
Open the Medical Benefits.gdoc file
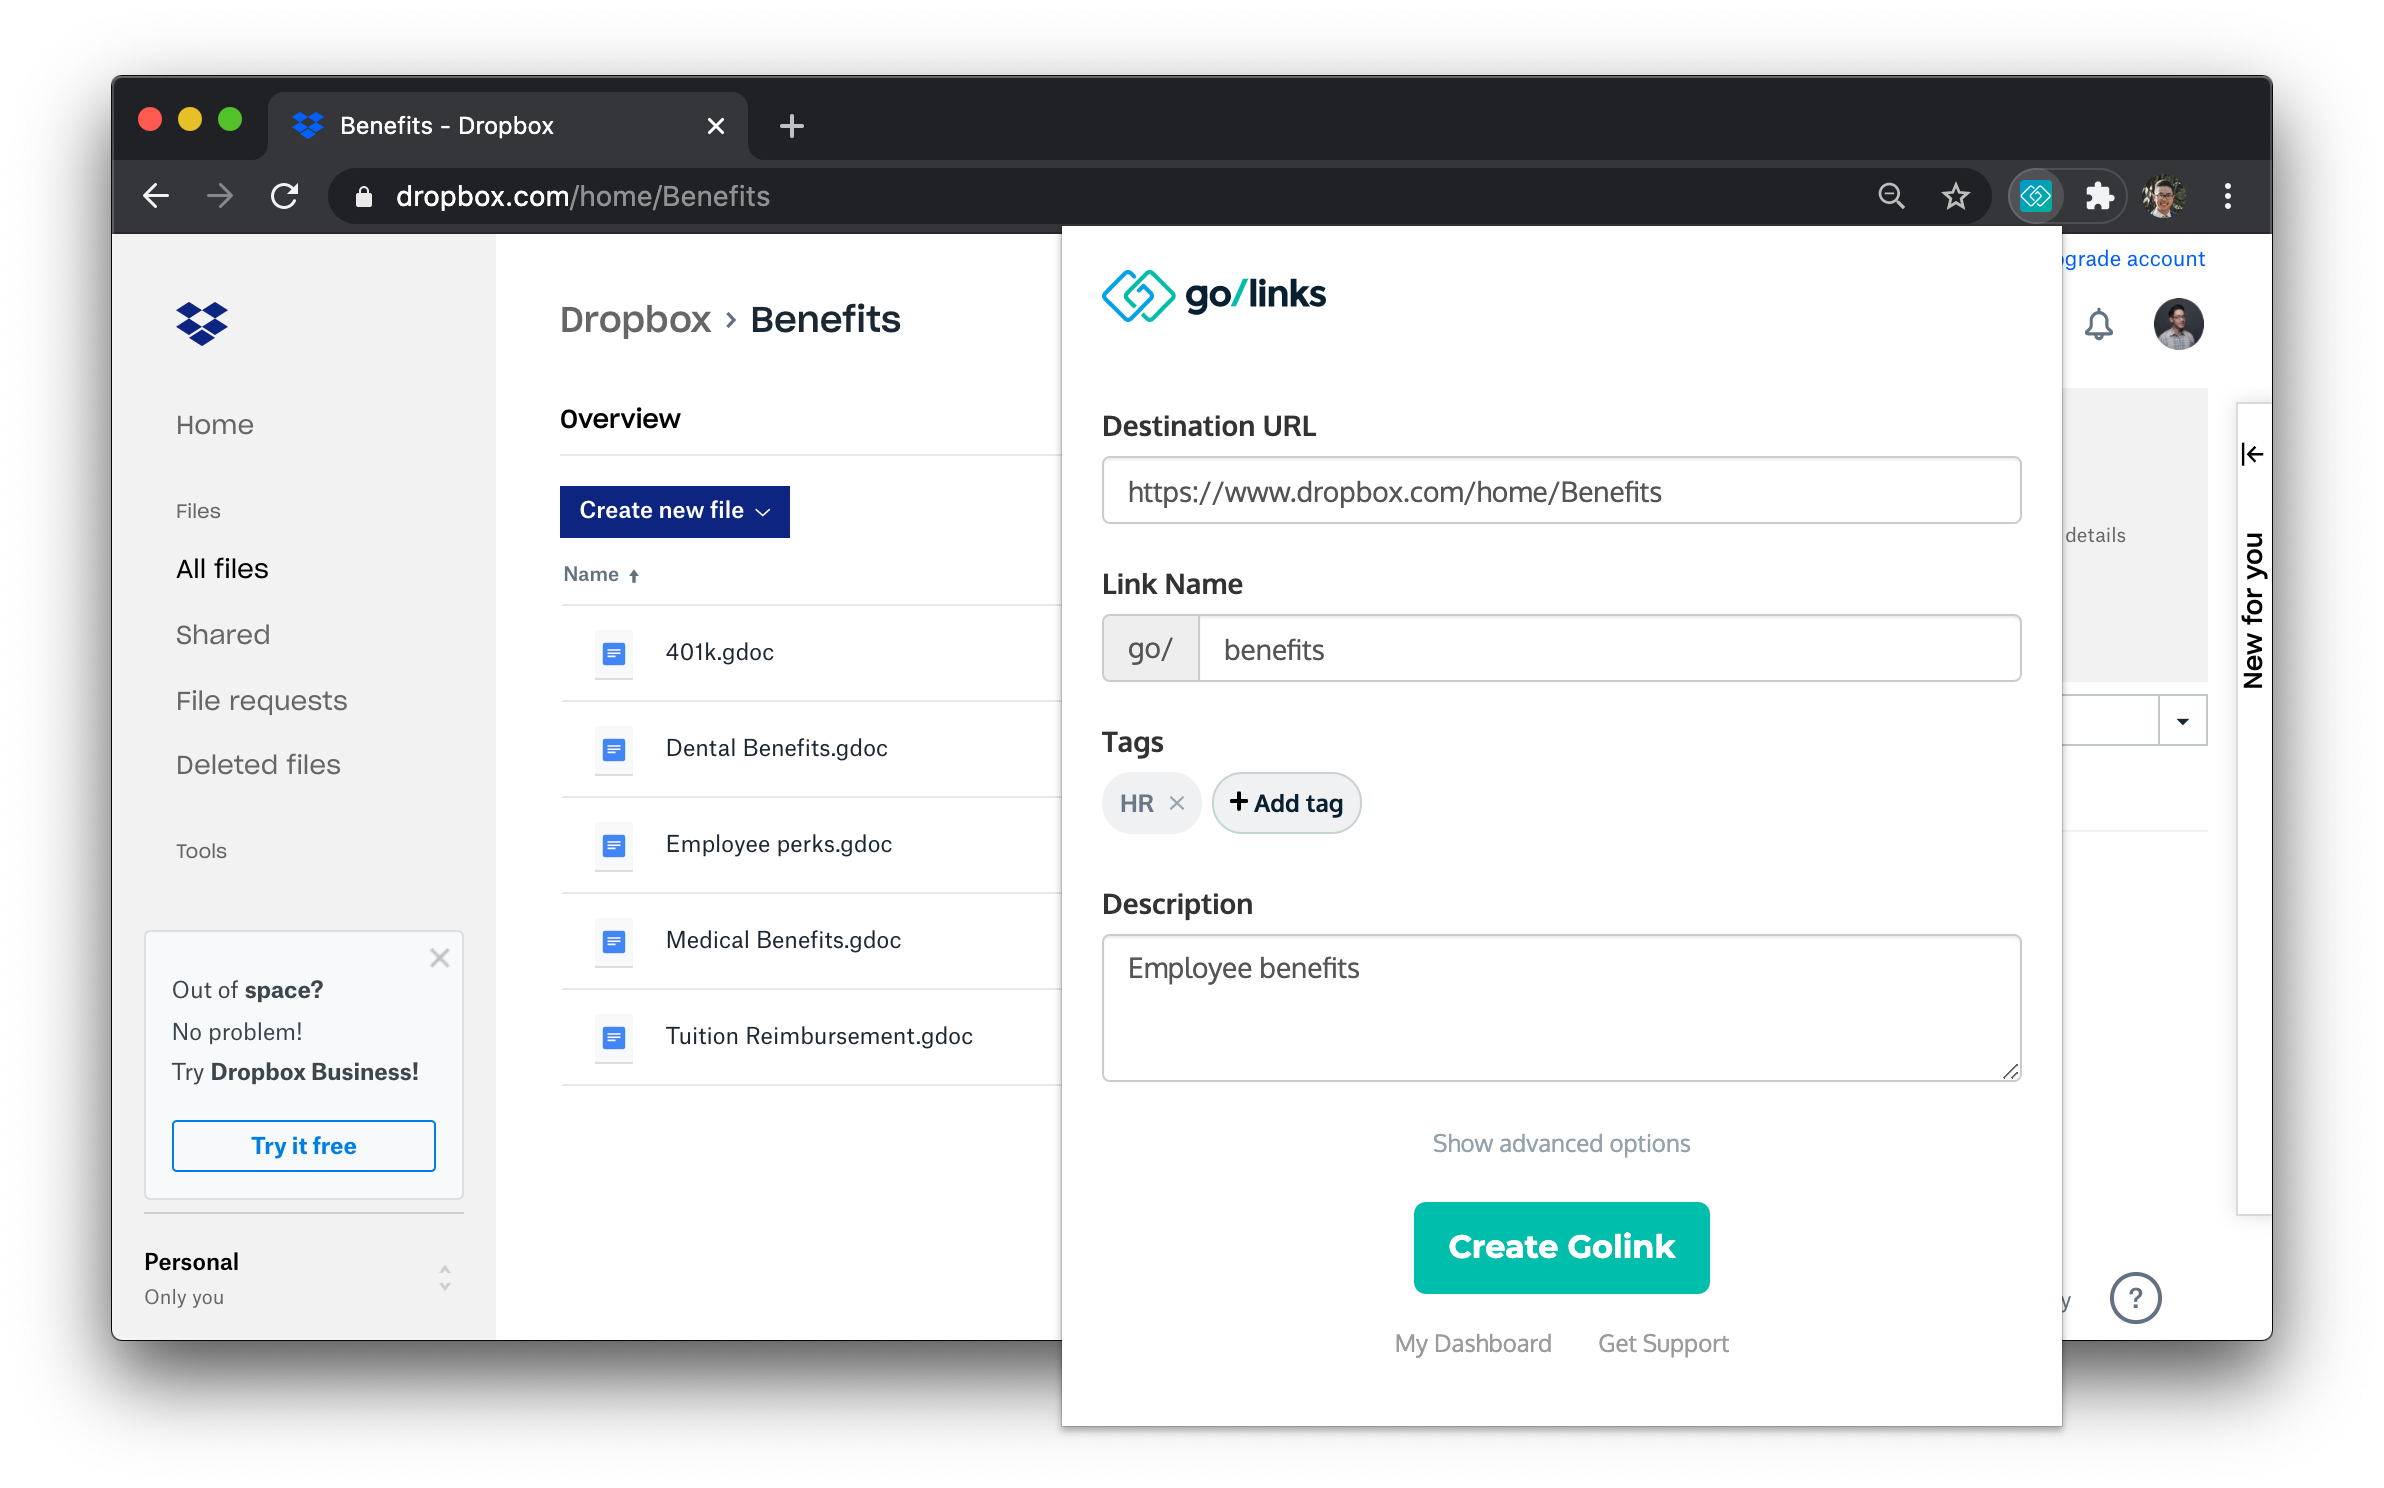click(783, 940)
